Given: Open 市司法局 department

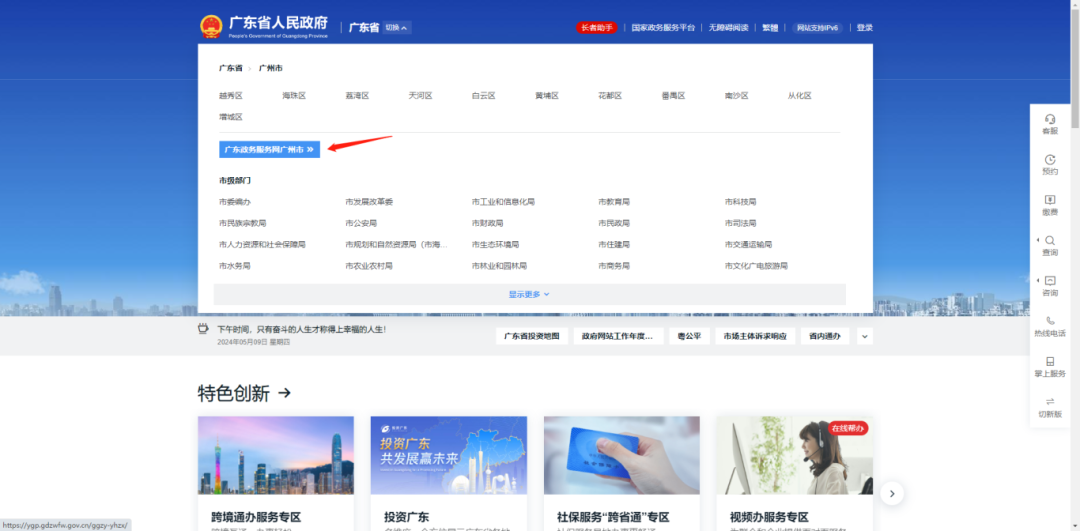Looking at the screenshot, I should (x=740, y=223).
